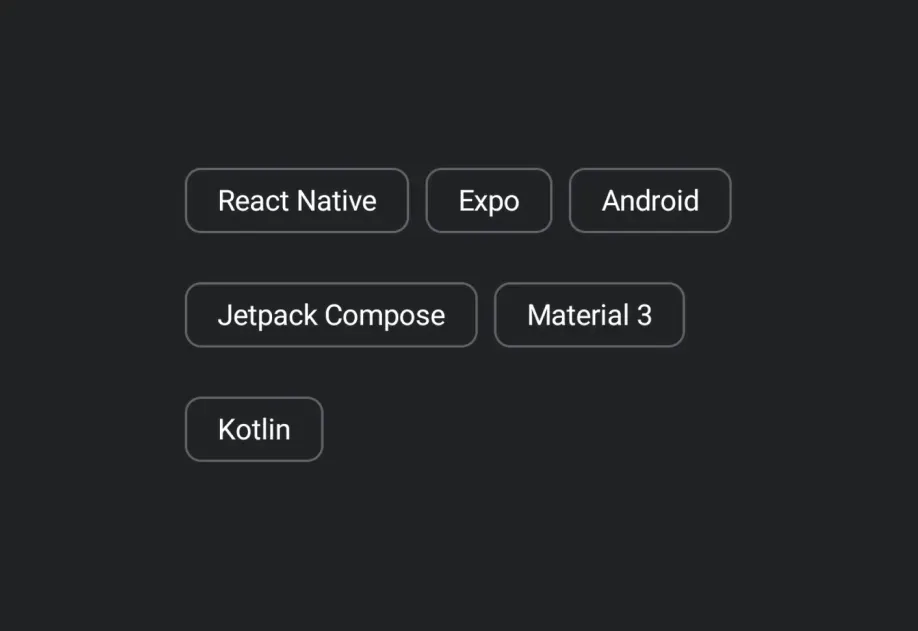Toggle the Kotlin filter tag
The height and width of the screenshot is (631, 918).
(254, 430)
